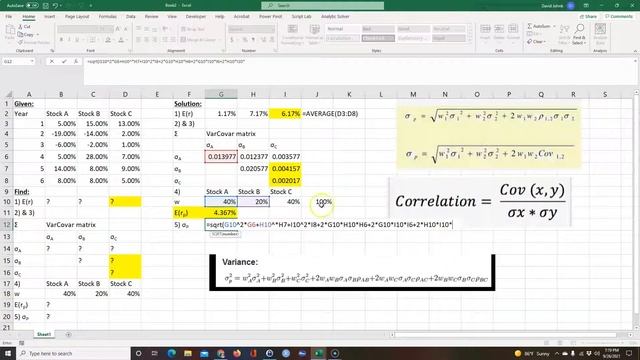
Task: Click the Wrap Text button
Action: [192, 29]
